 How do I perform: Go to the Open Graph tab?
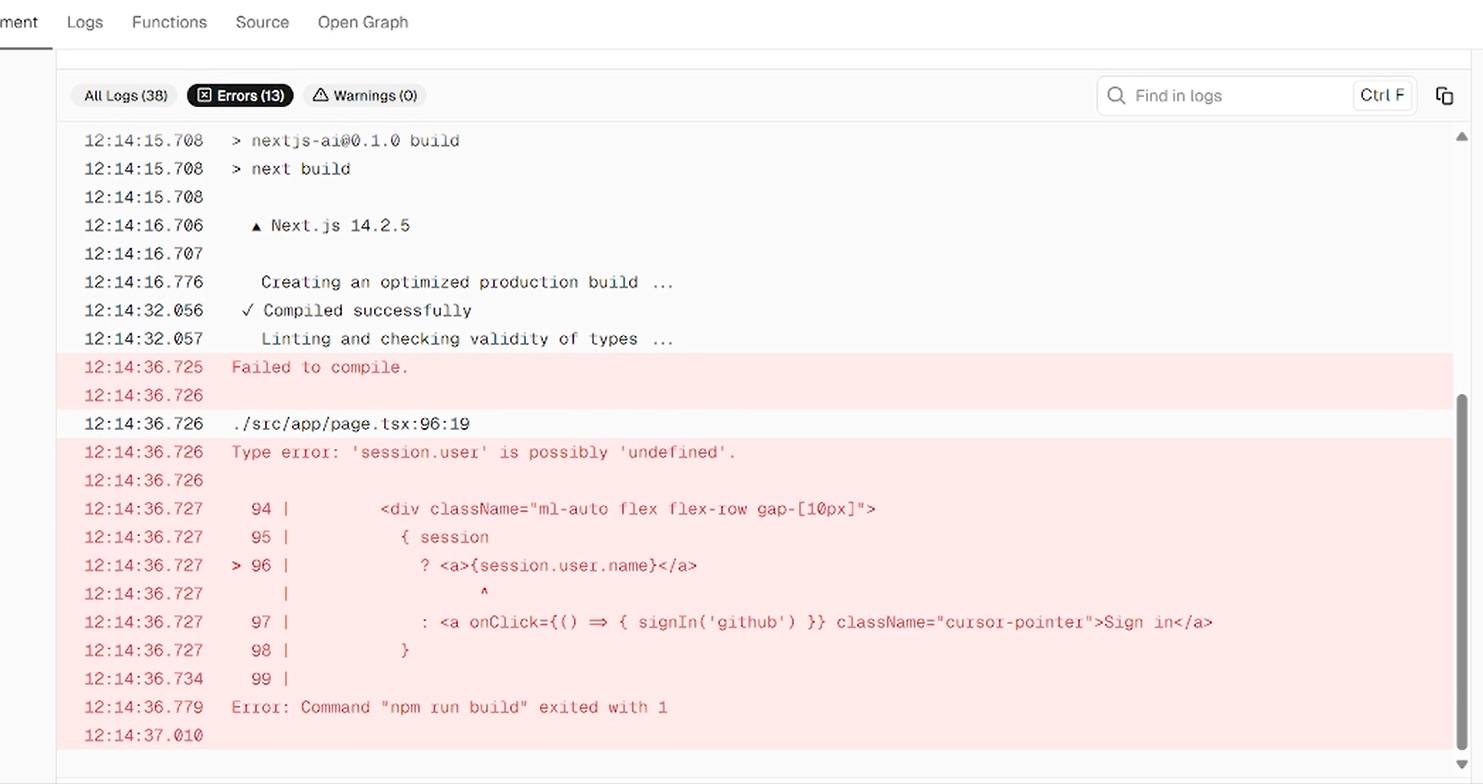point(363,22)
